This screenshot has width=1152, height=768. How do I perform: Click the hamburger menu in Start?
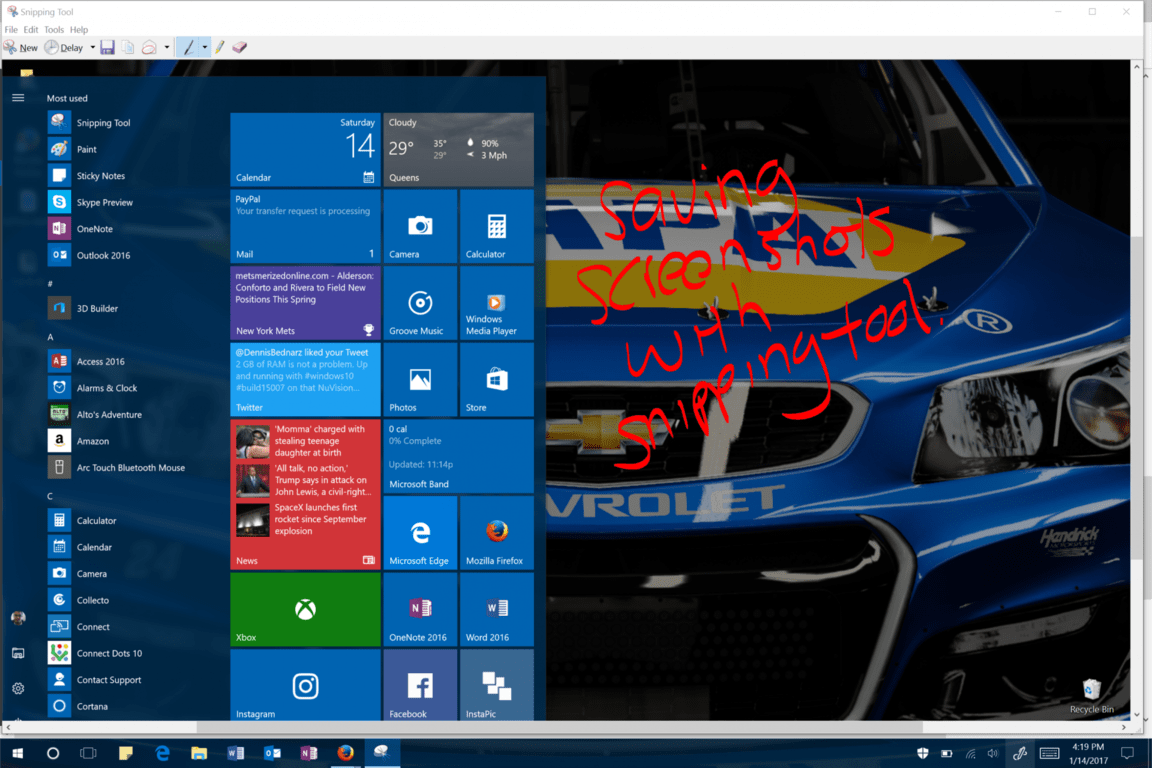(x=18, y=98)
